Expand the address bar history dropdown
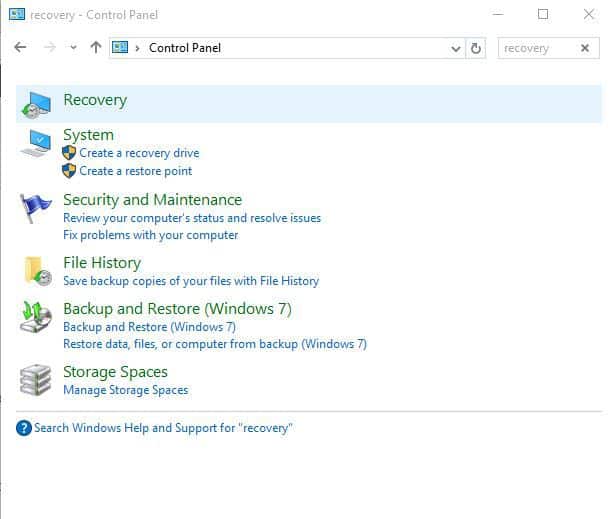Viewport: 609px width, 519px height. click(456, 49)
